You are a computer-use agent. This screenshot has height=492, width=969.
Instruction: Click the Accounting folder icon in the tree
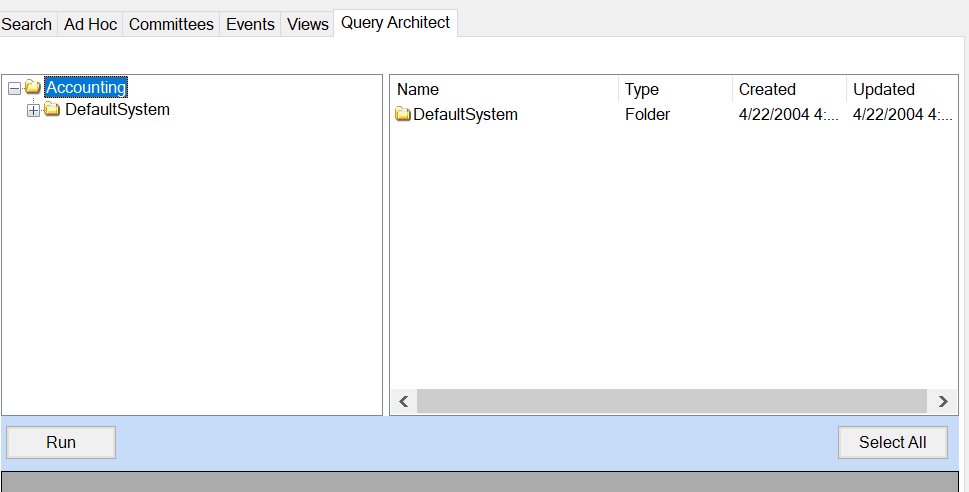click(32, 88)
